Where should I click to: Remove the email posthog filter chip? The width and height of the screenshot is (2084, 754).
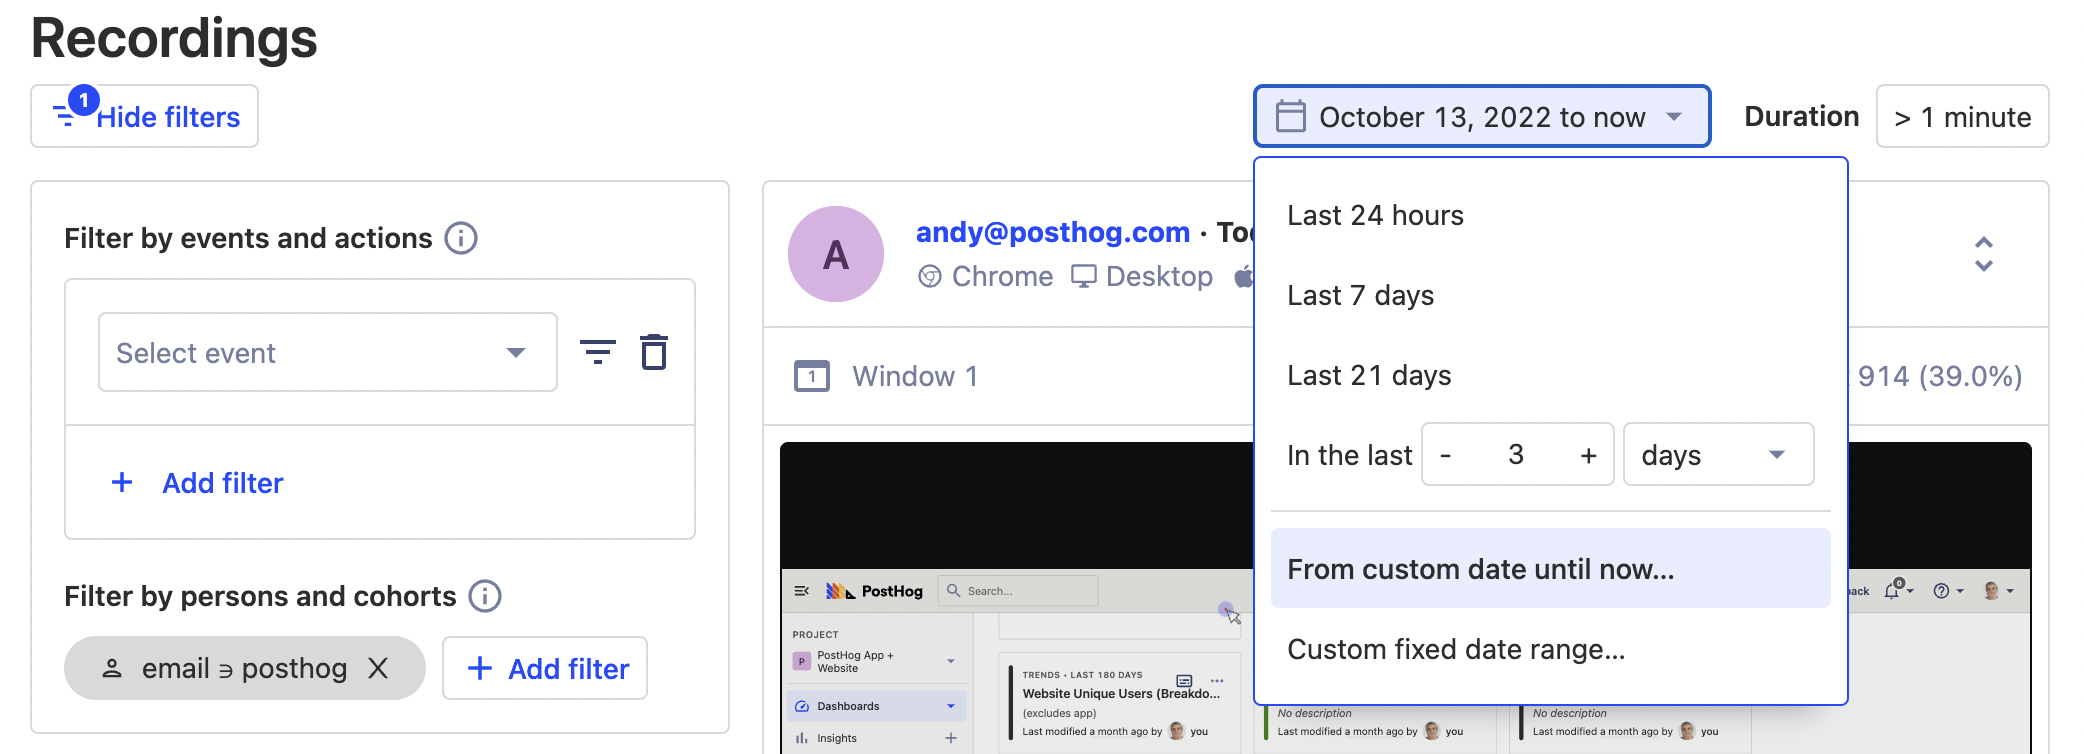[378, 668]
